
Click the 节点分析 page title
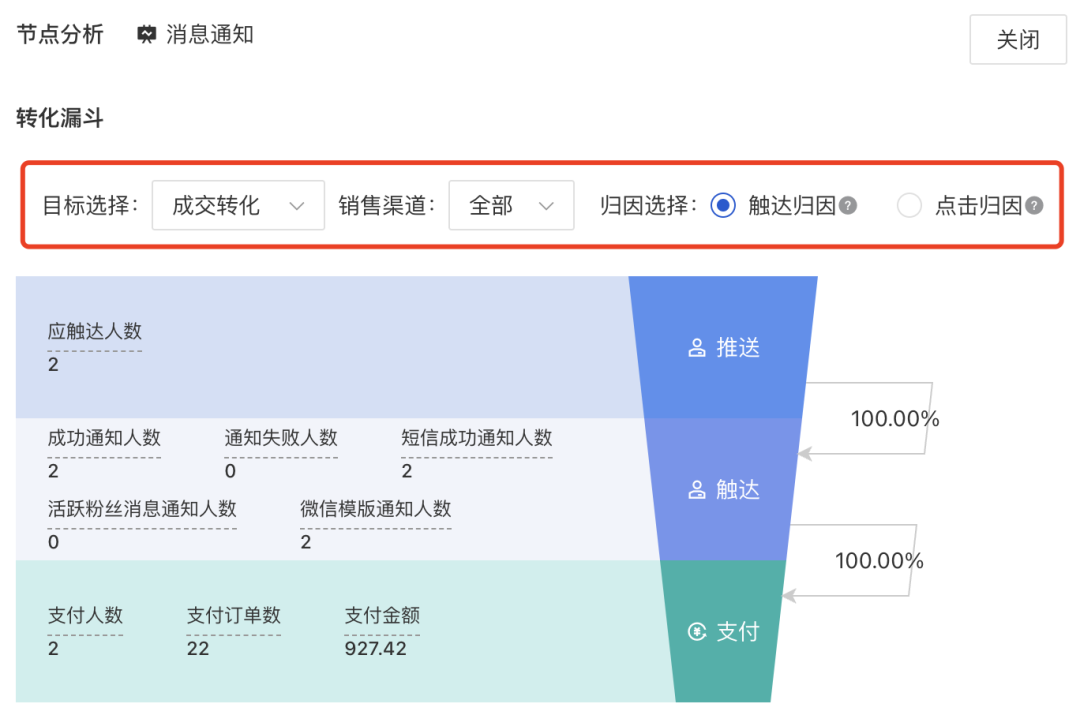tap(60, 31)
